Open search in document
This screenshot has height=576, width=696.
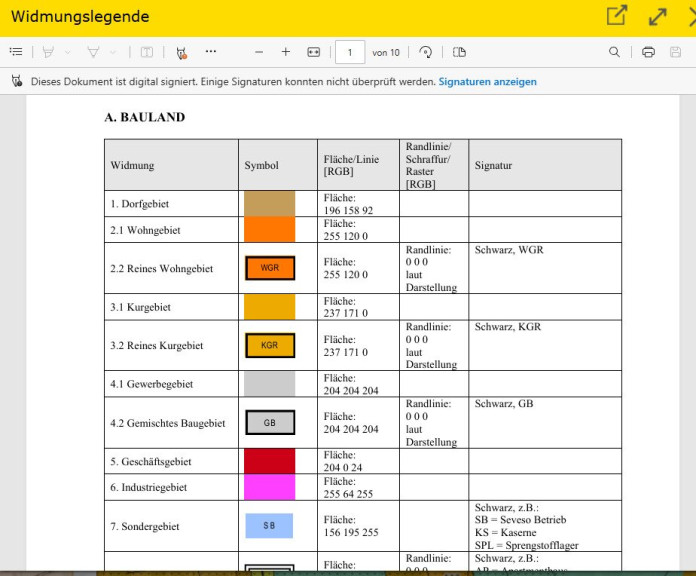[x=614, y=52]
